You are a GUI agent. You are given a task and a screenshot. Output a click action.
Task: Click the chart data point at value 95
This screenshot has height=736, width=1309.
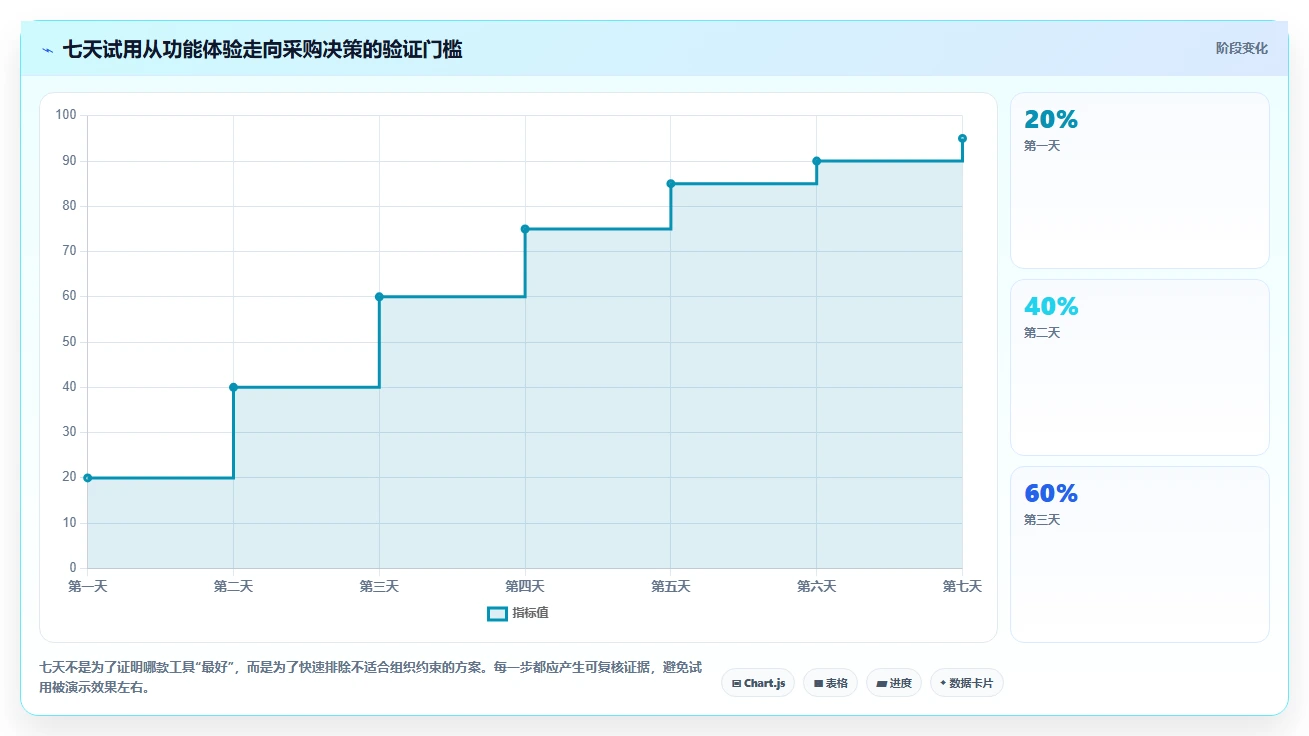(962, 138)
